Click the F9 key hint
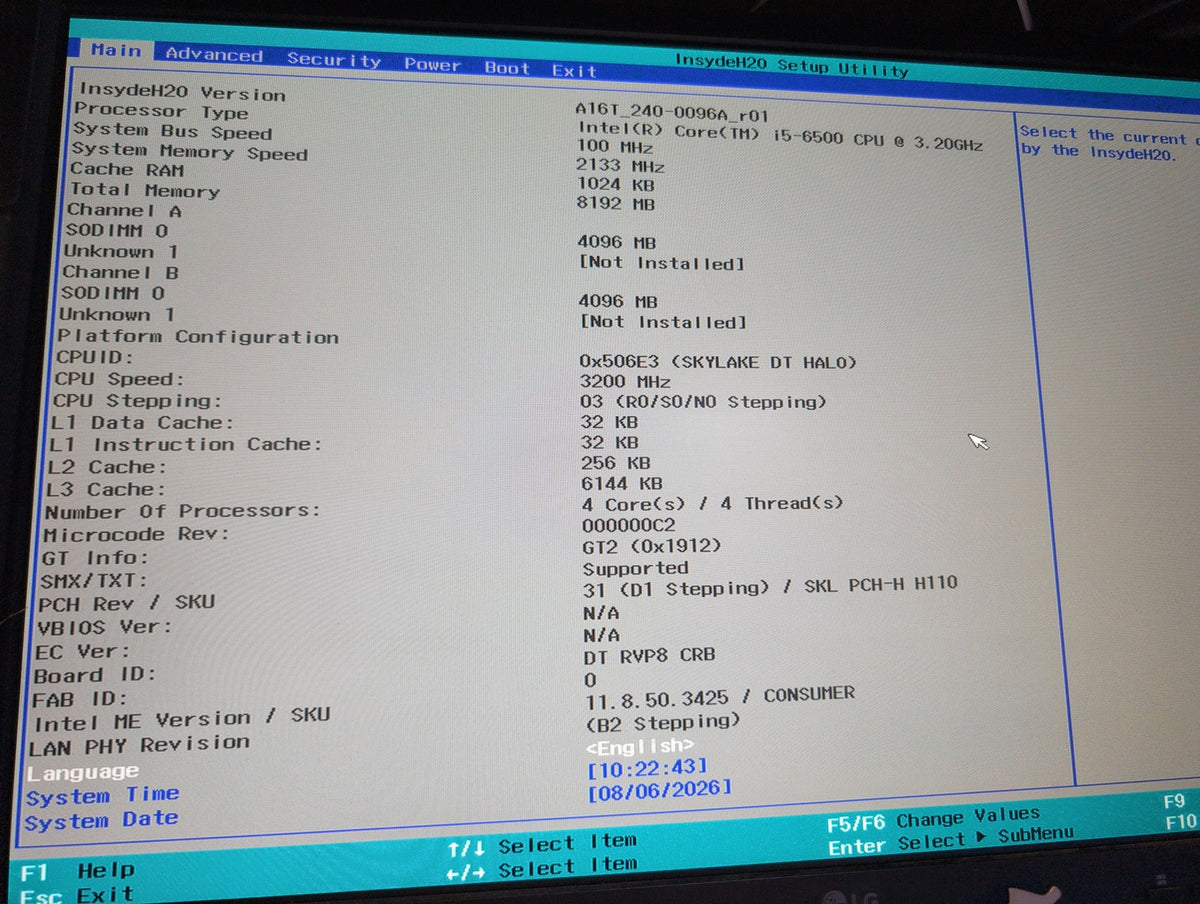1200x904 pixels. pos(1175,801)
